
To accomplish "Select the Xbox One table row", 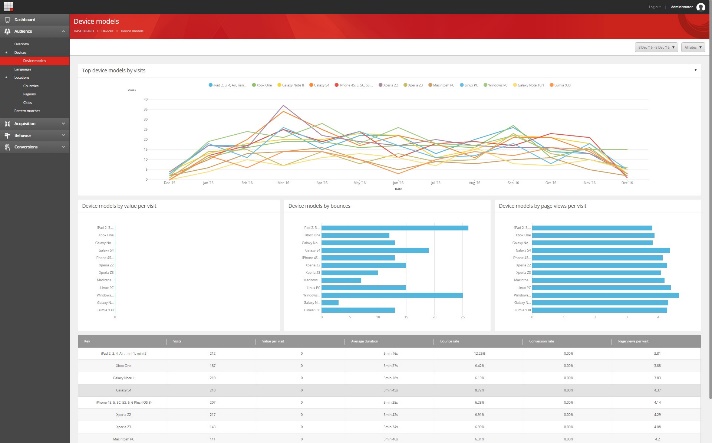I will click(x=389, y=366).
